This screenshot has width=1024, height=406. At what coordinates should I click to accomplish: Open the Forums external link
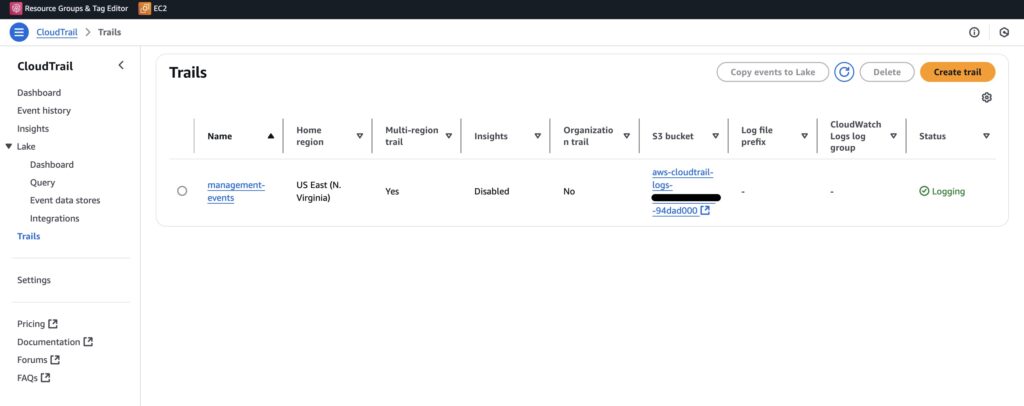point(39,360)
